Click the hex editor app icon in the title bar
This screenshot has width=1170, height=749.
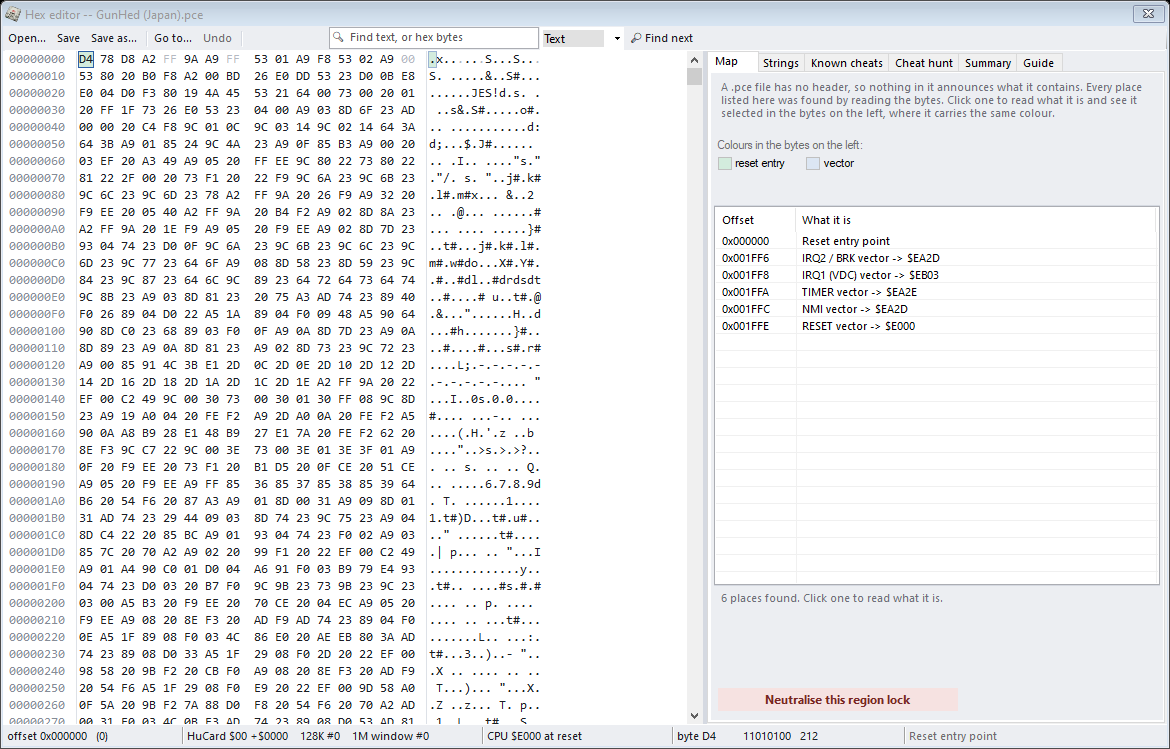click(x=12, y=14)
